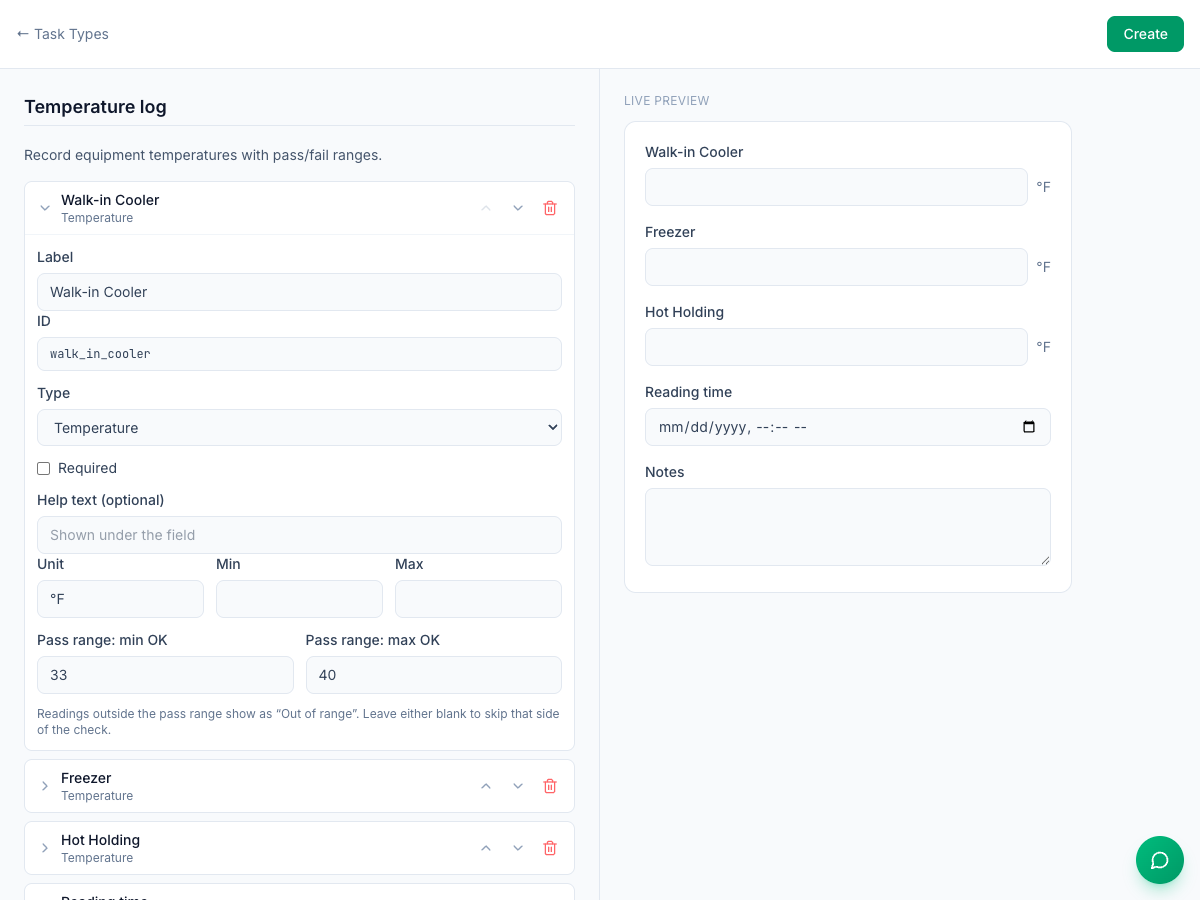
Task: Open the Type dropdown showing Temperature
Action: pyautogui.click(x=299, y=427)
